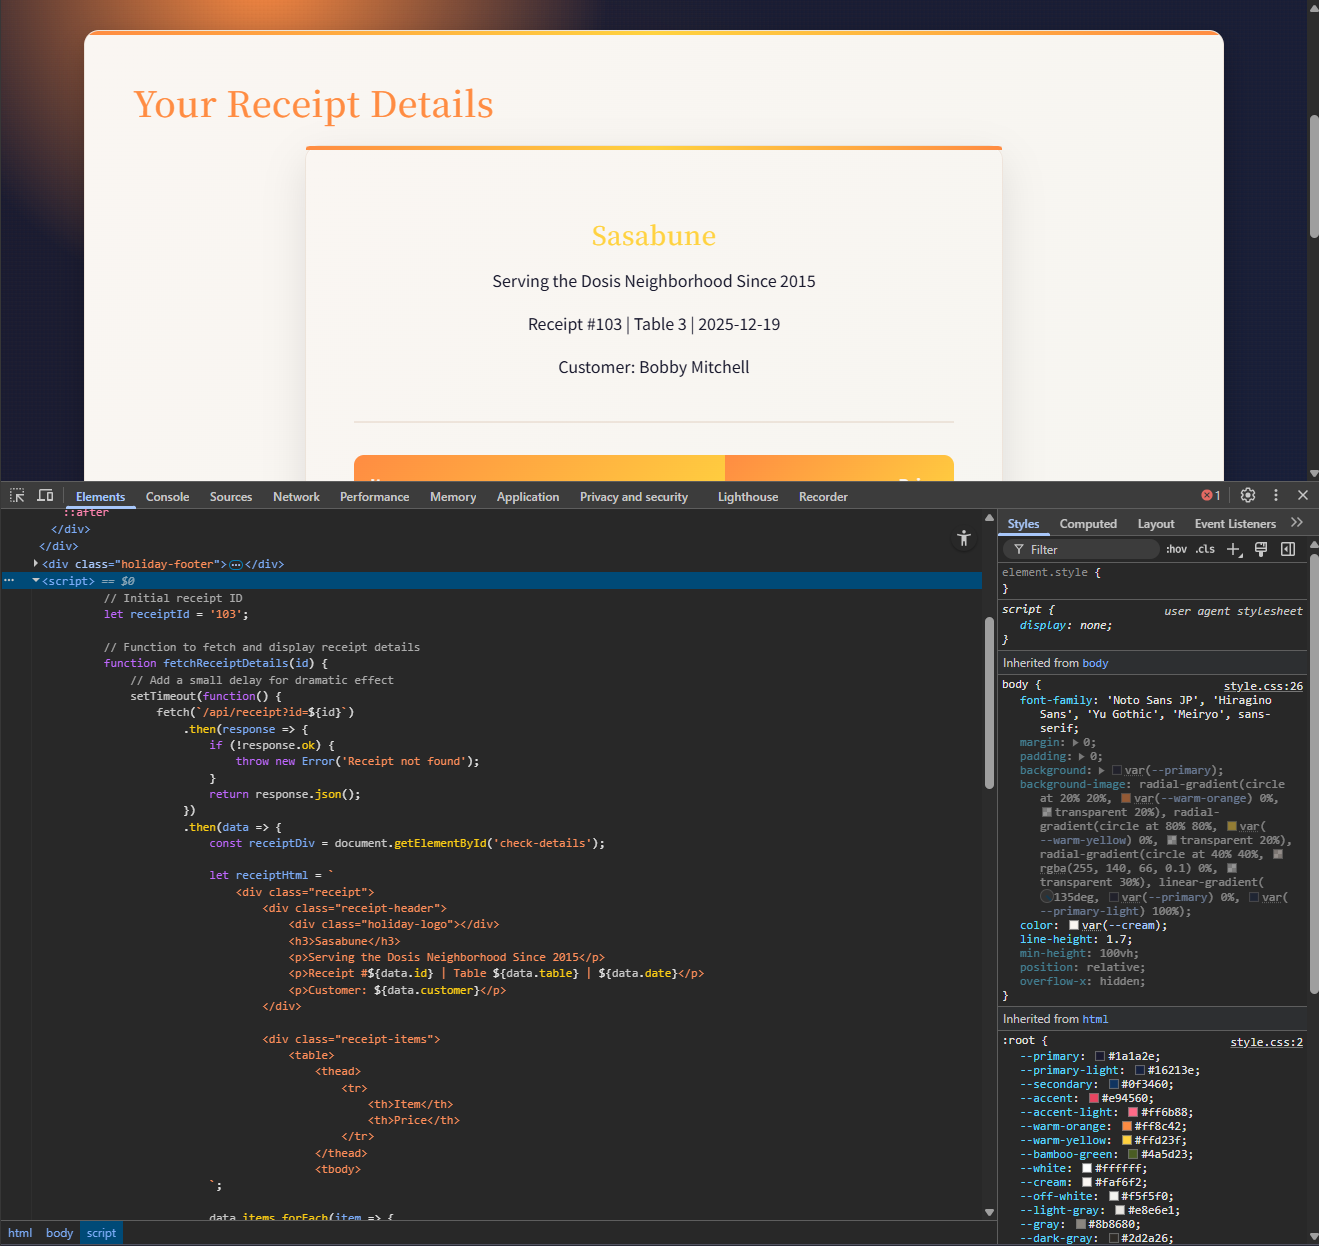Open DevTools Settings gear
The width and height of the screenshot is (1319, 1246).
point(1247,495)
